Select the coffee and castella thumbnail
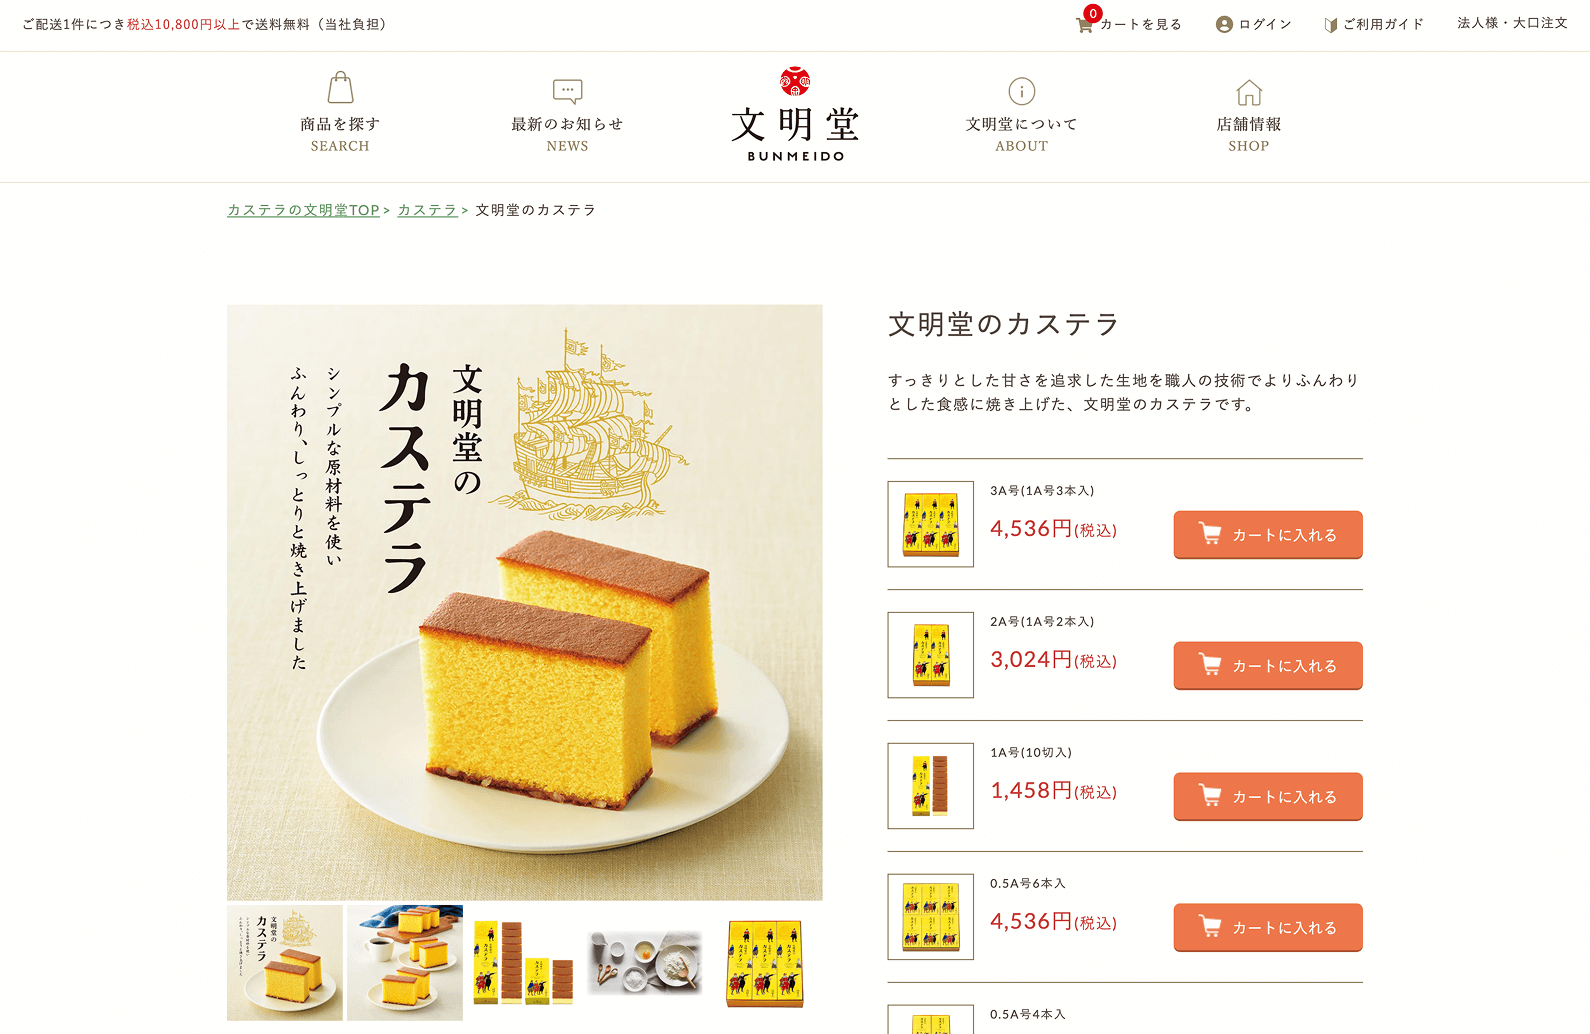Image resolution: width=1590 pixels, height=1034 pixels. tap(405, 963)
